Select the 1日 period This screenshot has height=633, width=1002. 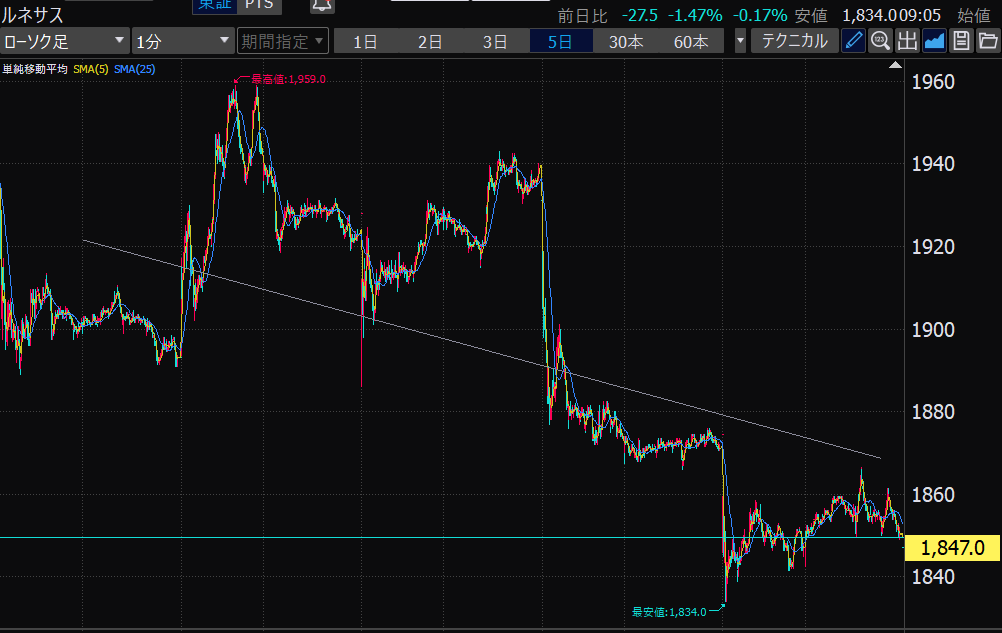(366, 42)
